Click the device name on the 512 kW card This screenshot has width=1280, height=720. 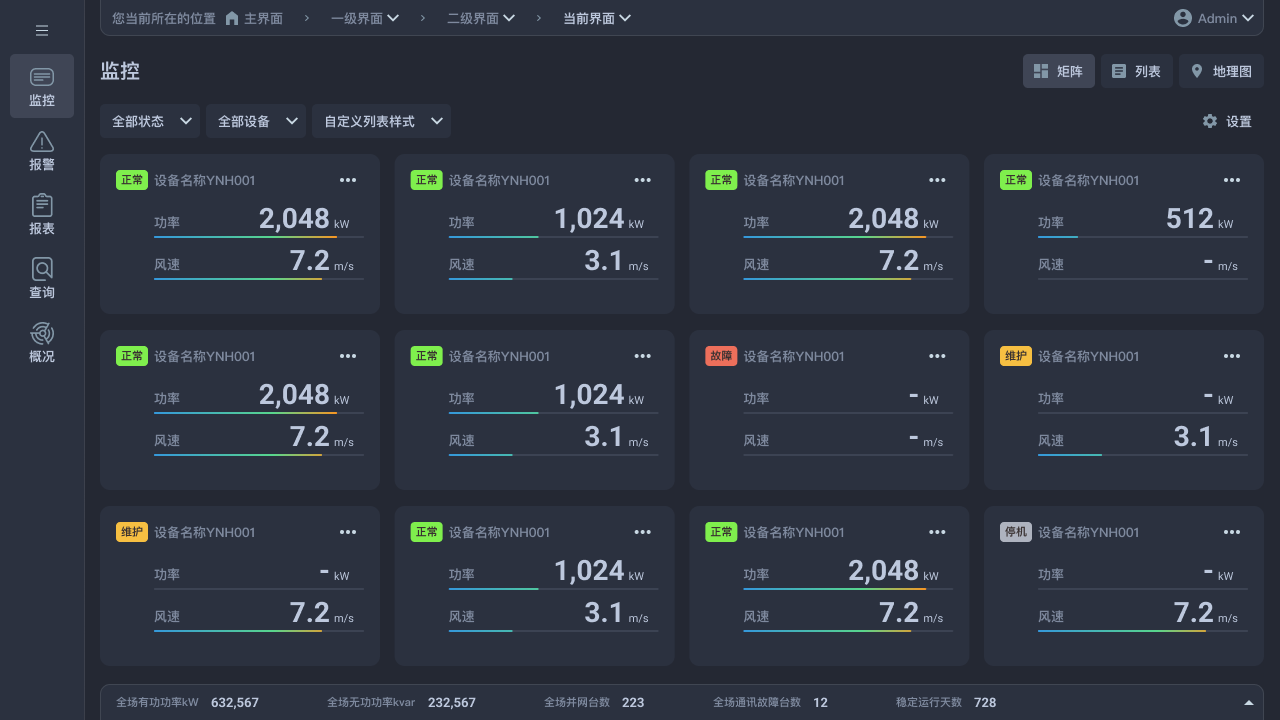pyautogui.click(x=1088, y=180)
